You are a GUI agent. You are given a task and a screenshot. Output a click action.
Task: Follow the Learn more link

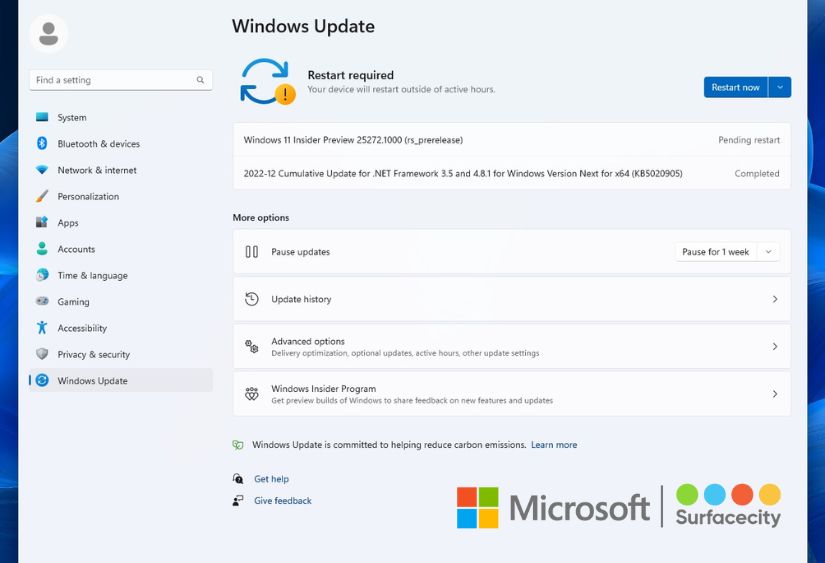pos(554,445)
